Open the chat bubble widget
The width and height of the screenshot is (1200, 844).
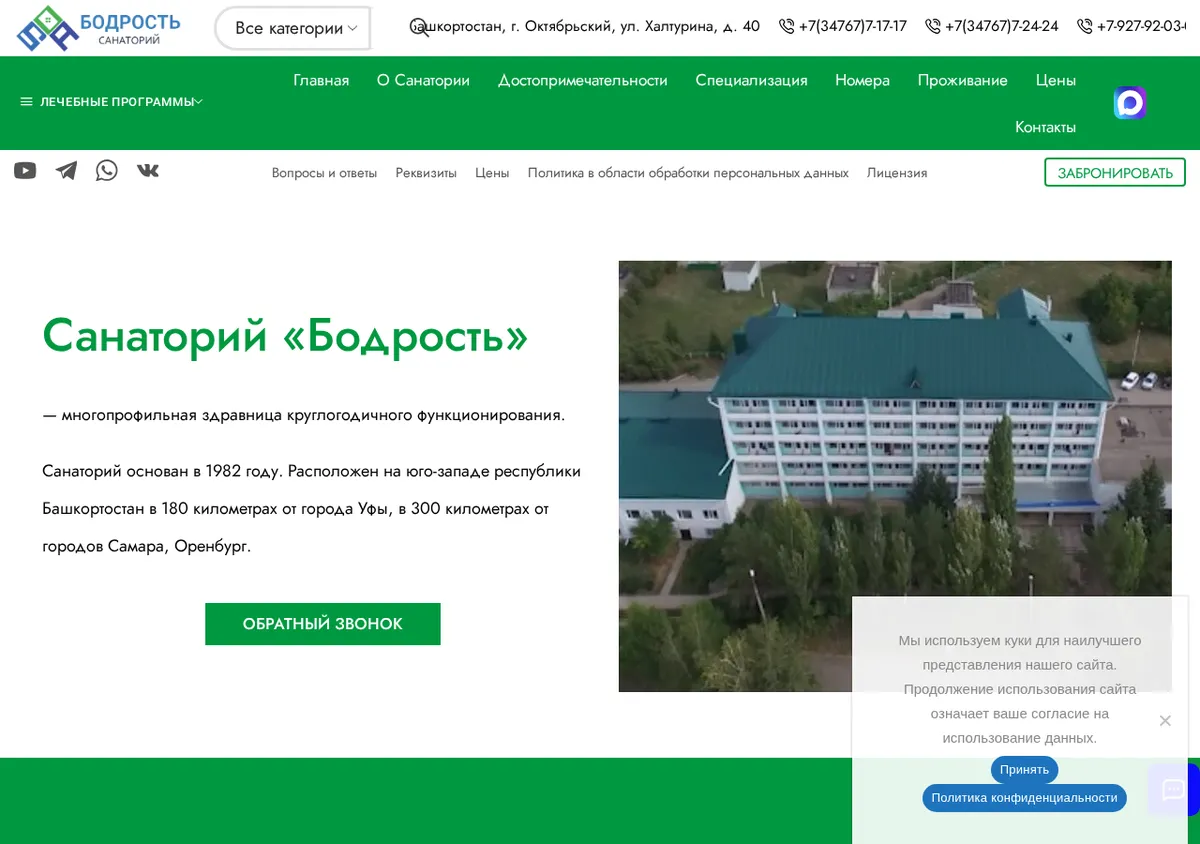coord(1172,790)
